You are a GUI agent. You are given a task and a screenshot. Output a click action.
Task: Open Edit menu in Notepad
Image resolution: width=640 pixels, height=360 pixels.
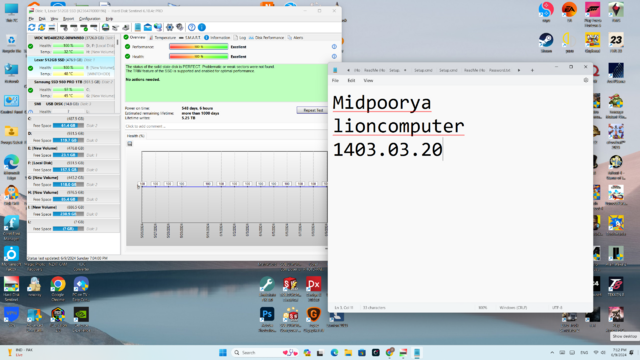pos(351,80)
